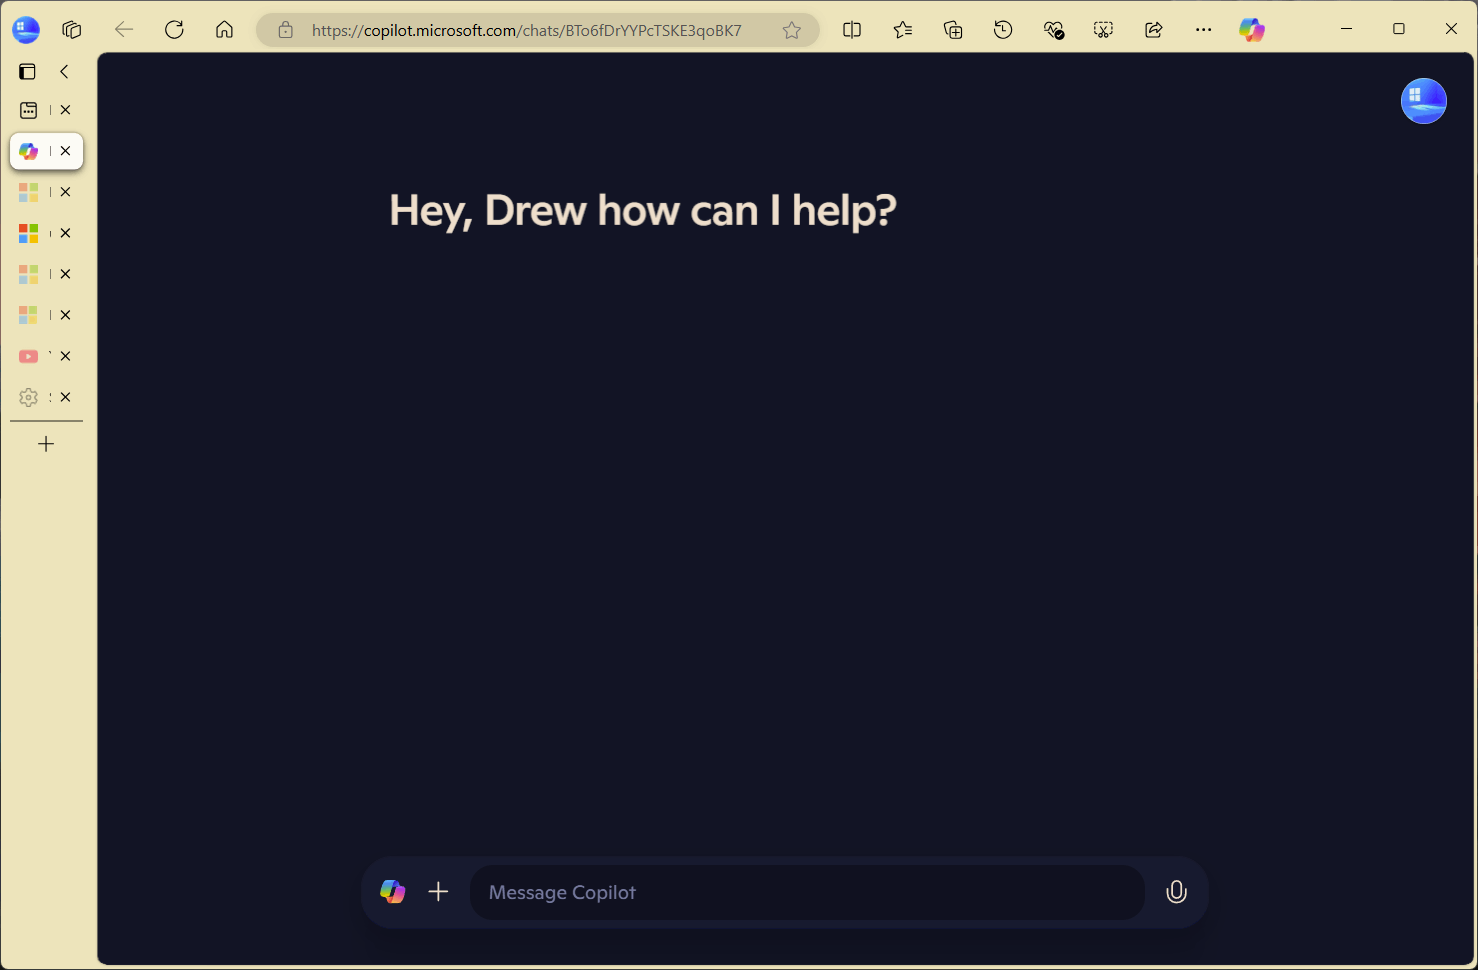
Task: Open Settings and more menu
Action: (1203, 30)
